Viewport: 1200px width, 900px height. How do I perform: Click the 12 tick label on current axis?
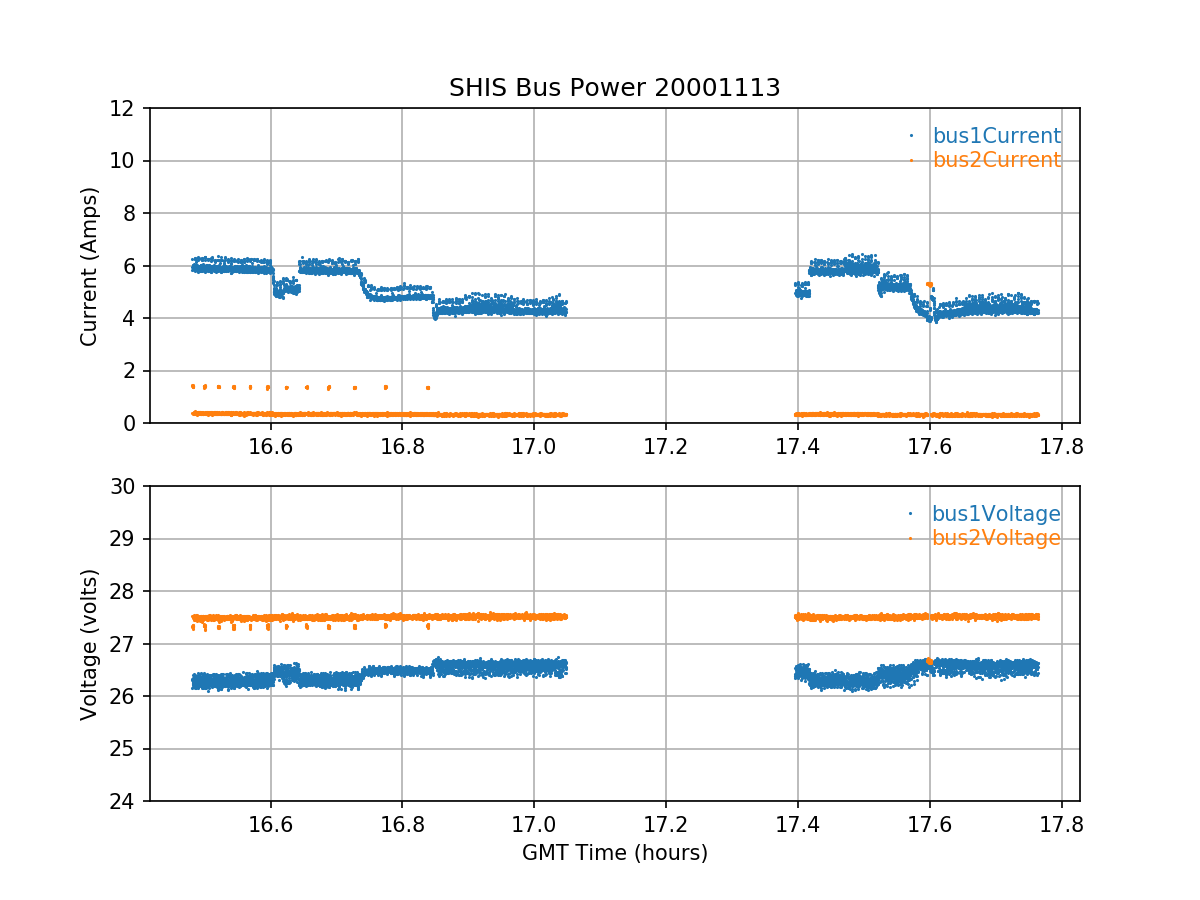click(126, 108)
